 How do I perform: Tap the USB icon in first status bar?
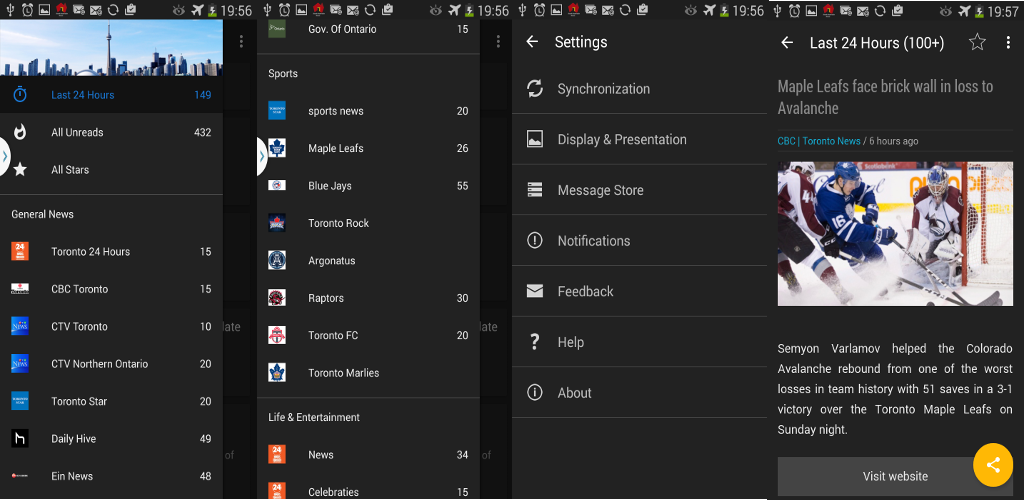(9, 10)
